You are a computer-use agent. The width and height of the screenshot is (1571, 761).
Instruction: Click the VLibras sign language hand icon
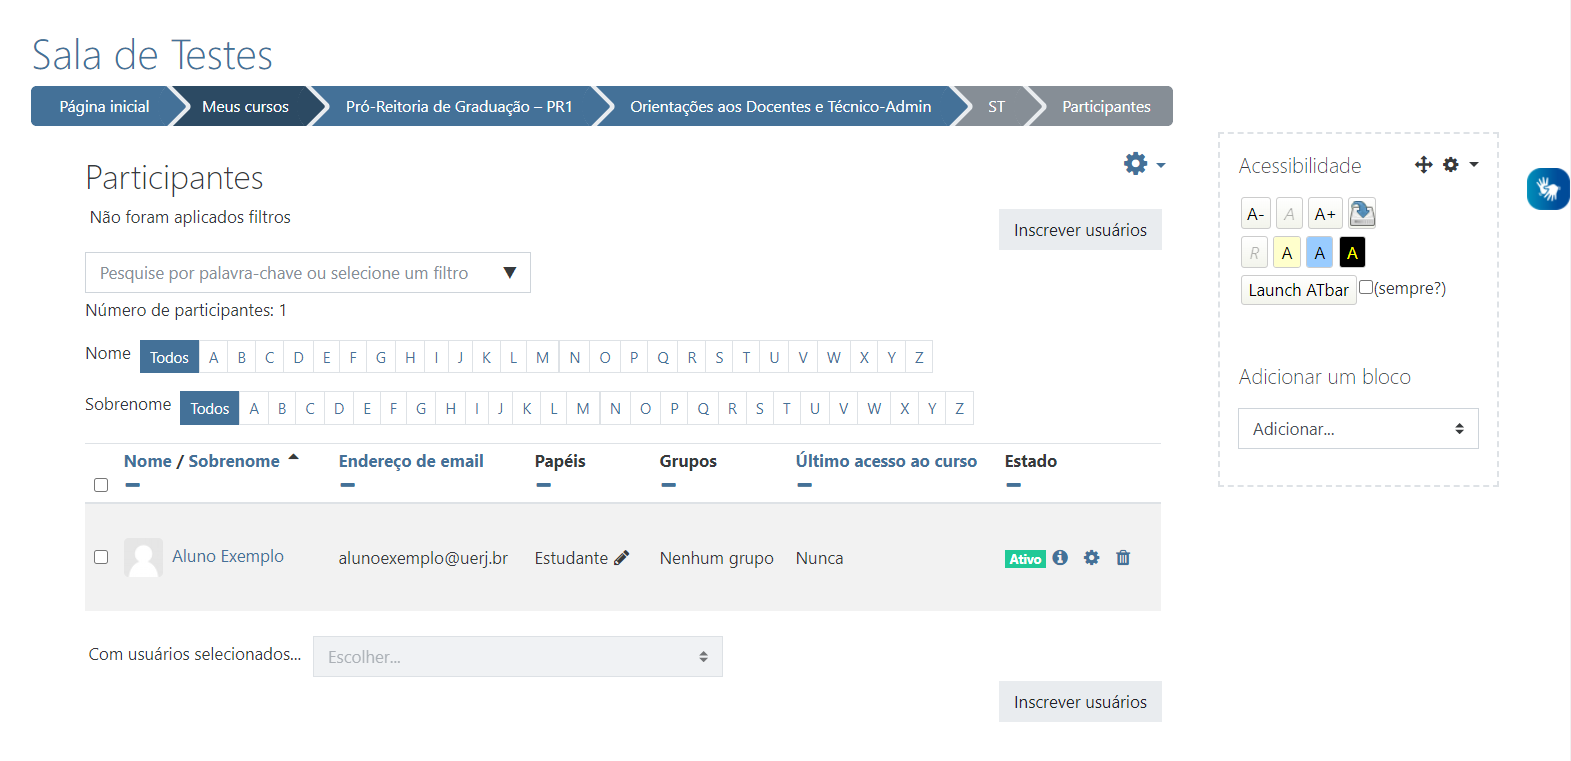(1548, 189)
